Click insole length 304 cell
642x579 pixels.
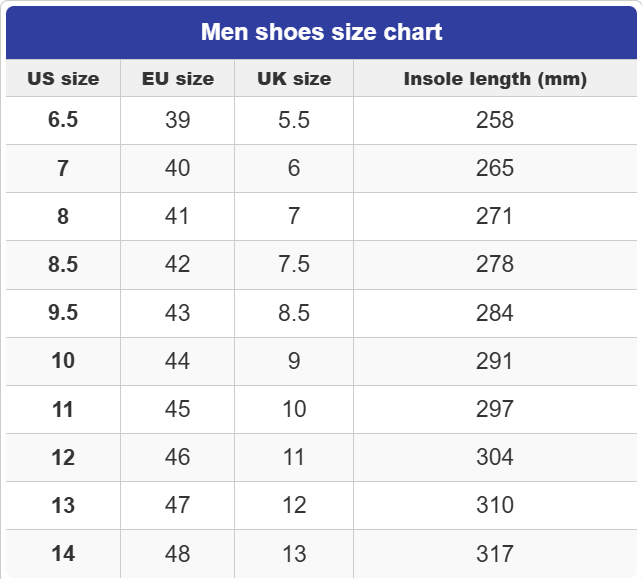coord(495,457)
